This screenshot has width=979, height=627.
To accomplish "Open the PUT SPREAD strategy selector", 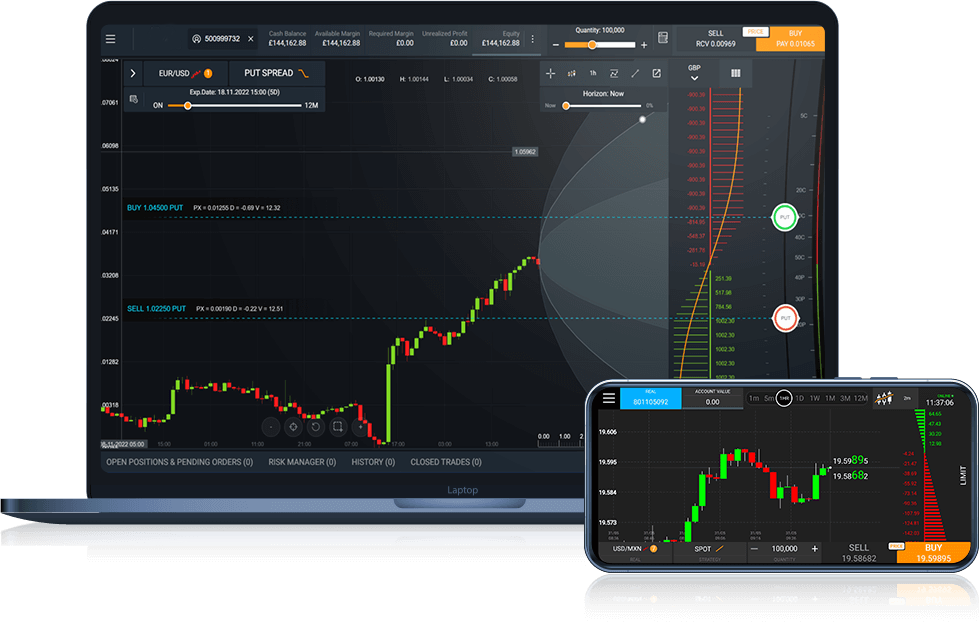I will 277,73.
